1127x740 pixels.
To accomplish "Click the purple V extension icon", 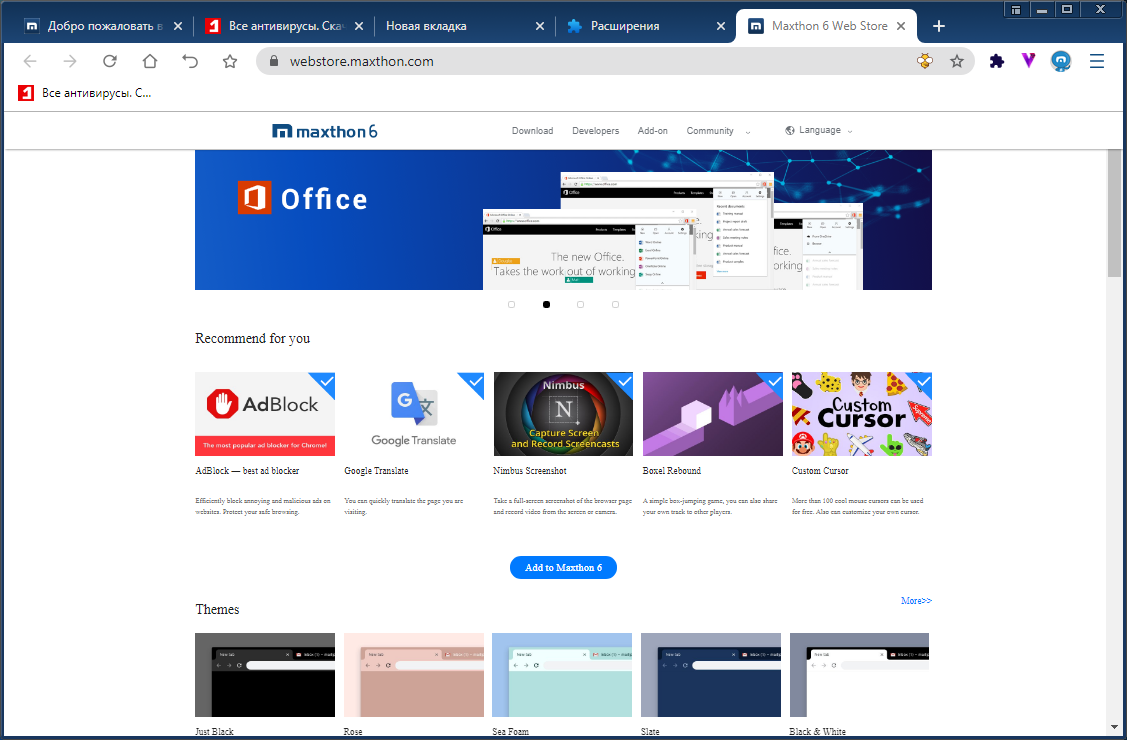I will pyautogui.click(x=1029, y=61).
